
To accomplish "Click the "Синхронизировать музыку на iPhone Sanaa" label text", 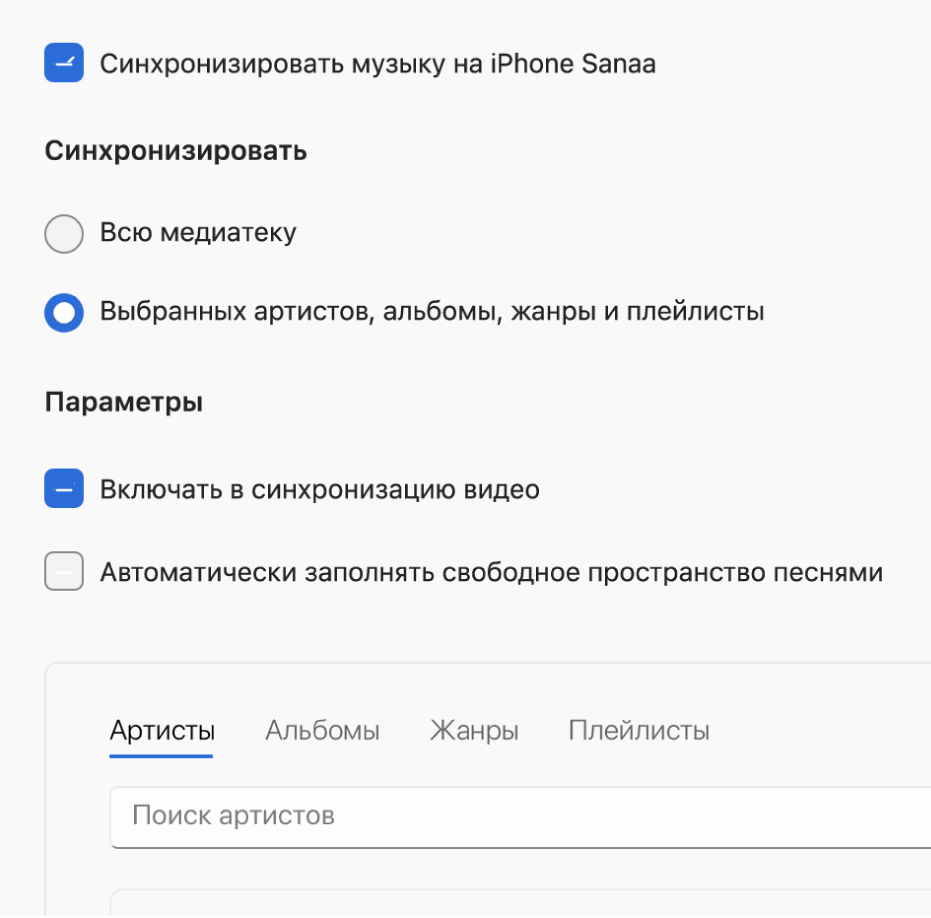I will tap(378, 65).
